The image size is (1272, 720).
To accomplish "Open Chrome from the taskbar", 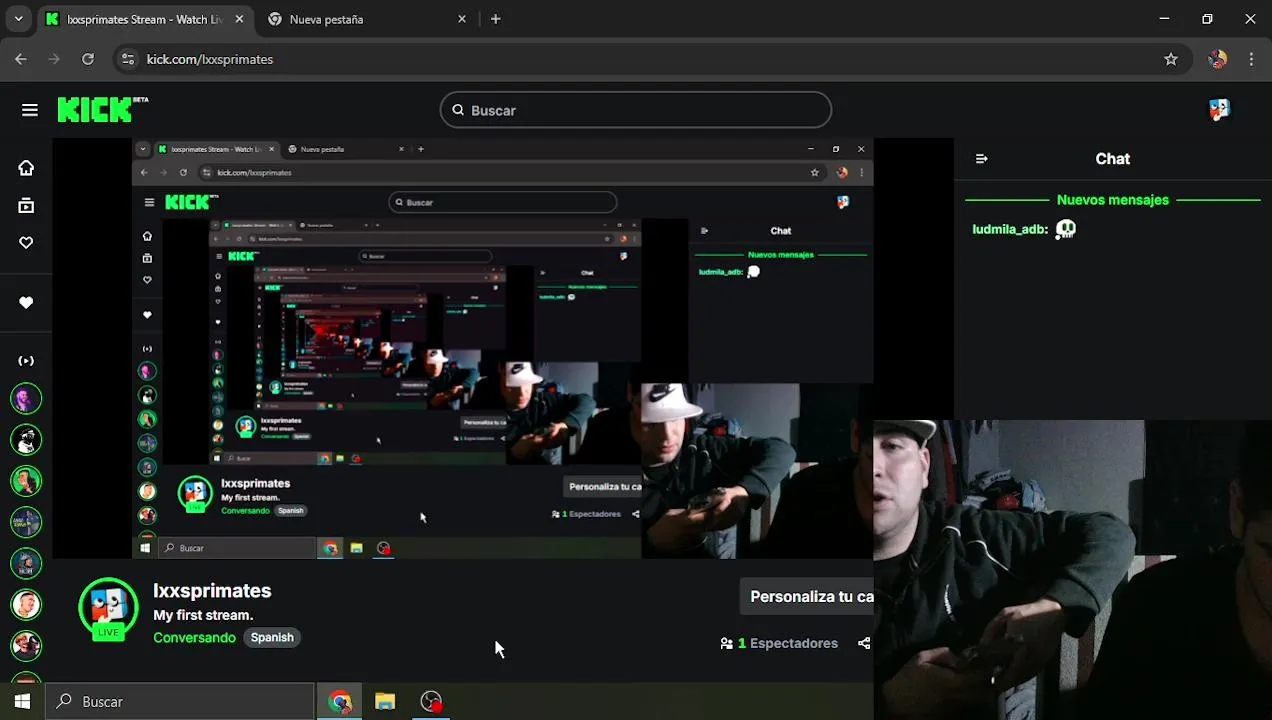I will (340, 701).
